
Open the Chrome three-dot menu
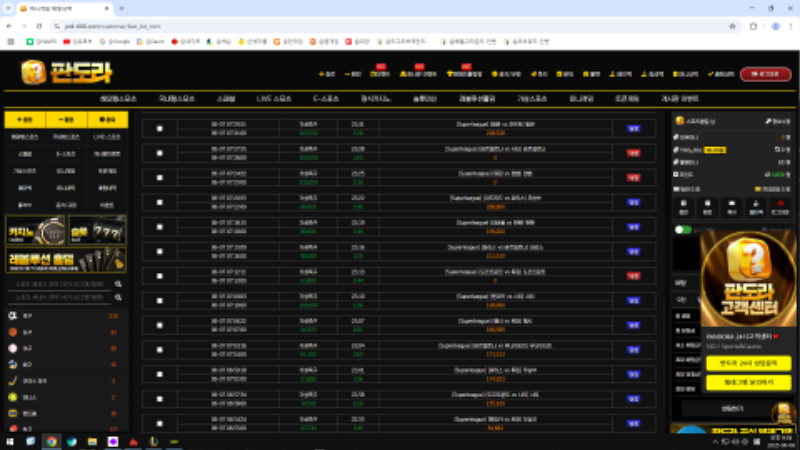[x=789, y=24]
